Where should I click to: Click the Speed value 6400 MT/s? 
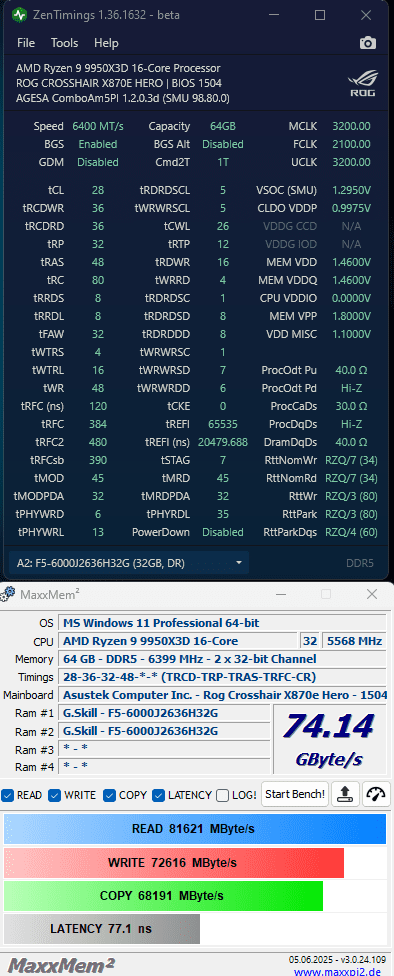pyautogui.click(x=98, y=126)
